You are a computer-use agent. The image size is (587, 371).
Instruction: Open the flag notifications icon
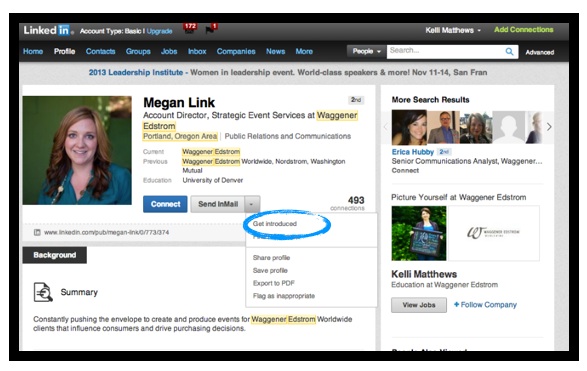[212, 28]
